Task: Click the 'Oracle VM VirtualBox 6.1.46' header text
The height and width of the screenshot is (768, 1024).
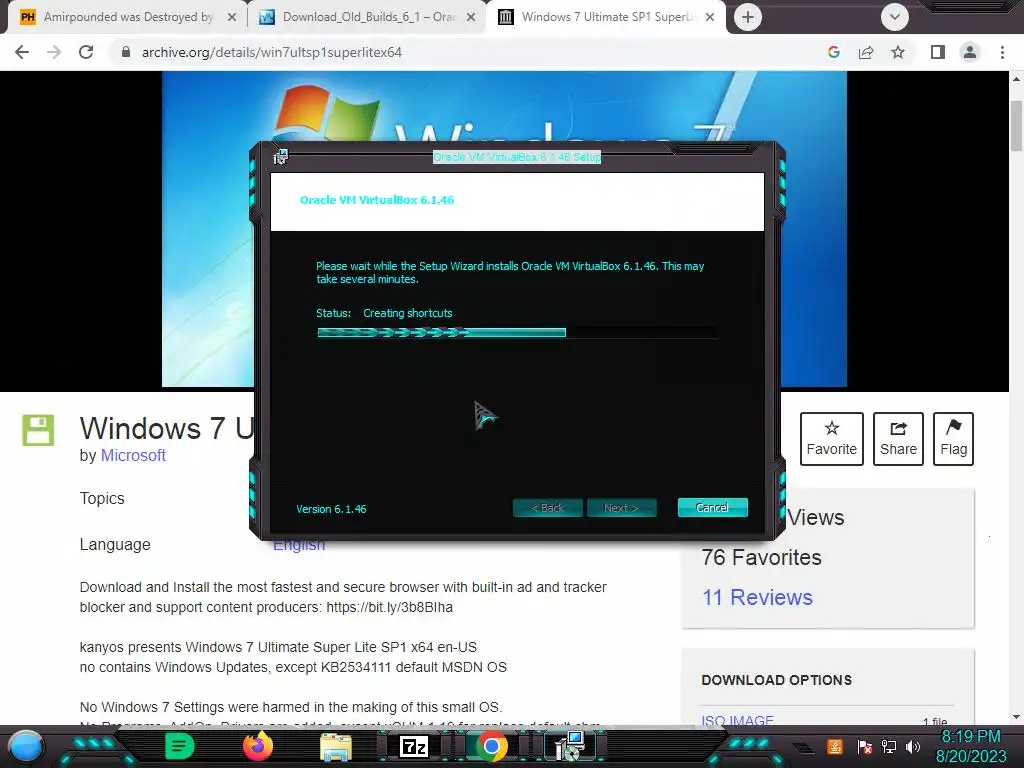Action: pyautogui.click(x=377, y=200)
